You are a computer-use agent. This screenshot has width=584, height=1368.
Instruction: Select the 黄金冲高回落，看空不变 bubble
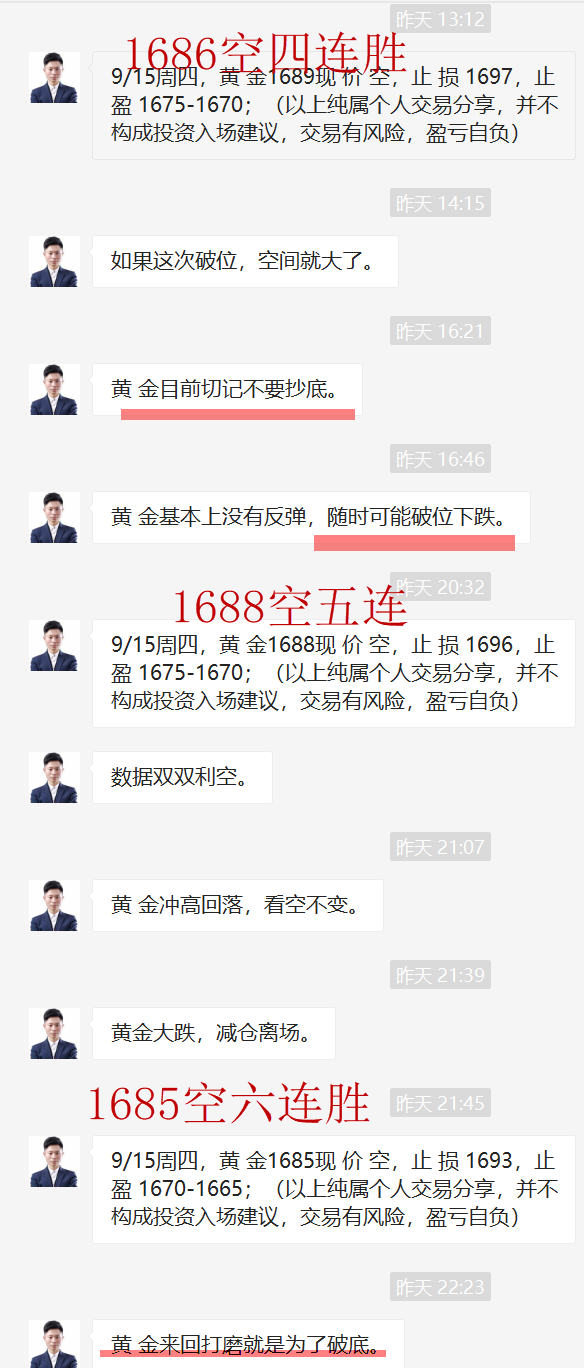click(238, 905)
